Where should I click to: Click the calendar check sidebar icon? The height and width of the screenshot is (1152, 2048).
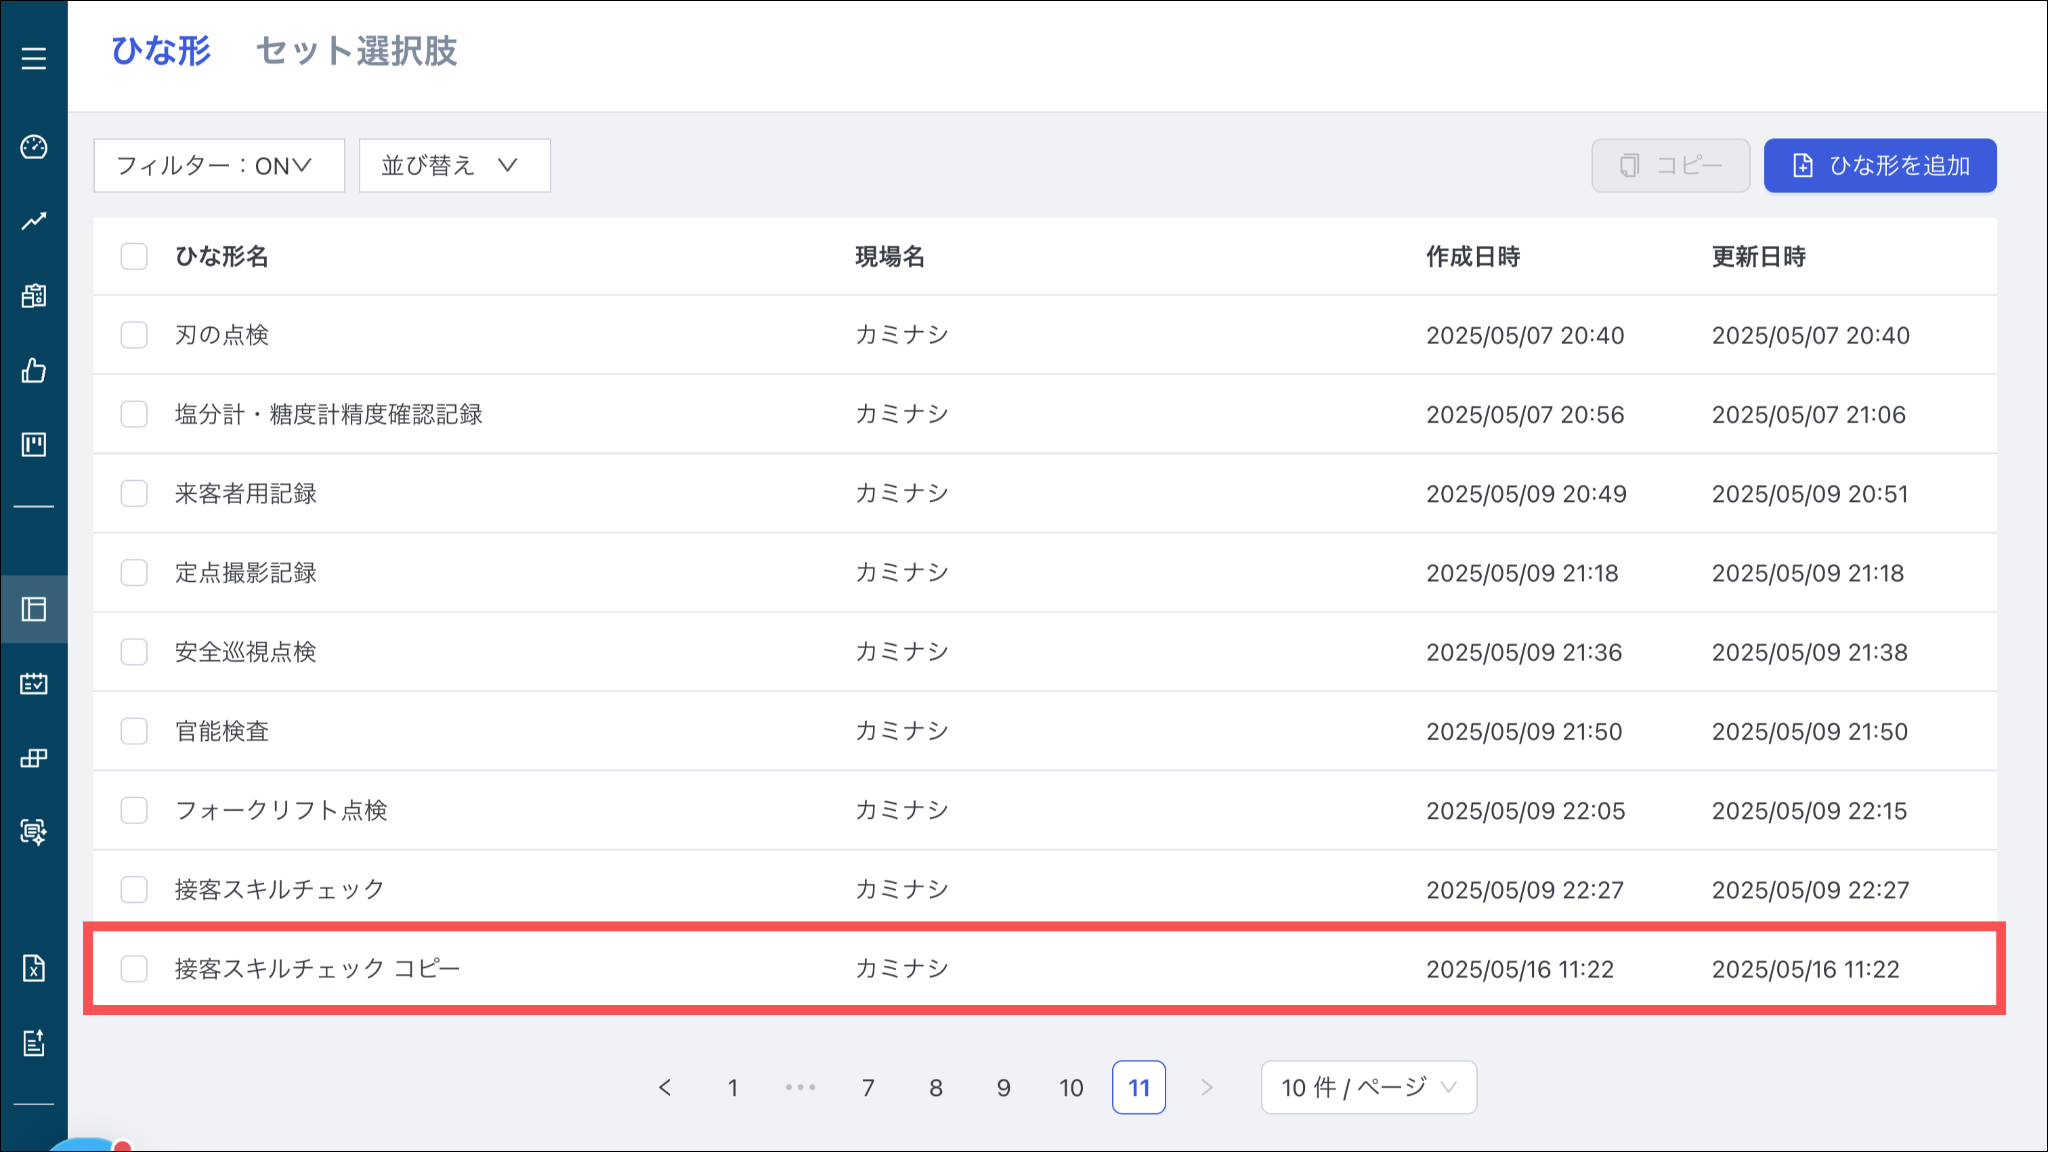coord(34,684)
